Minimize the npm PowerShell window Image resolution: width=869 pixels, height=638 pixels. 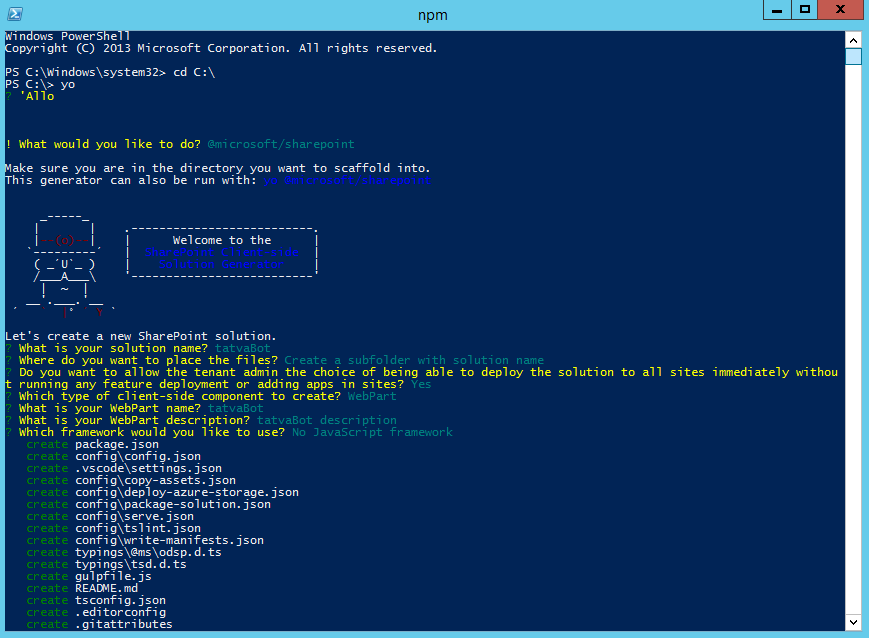[778, 10]
